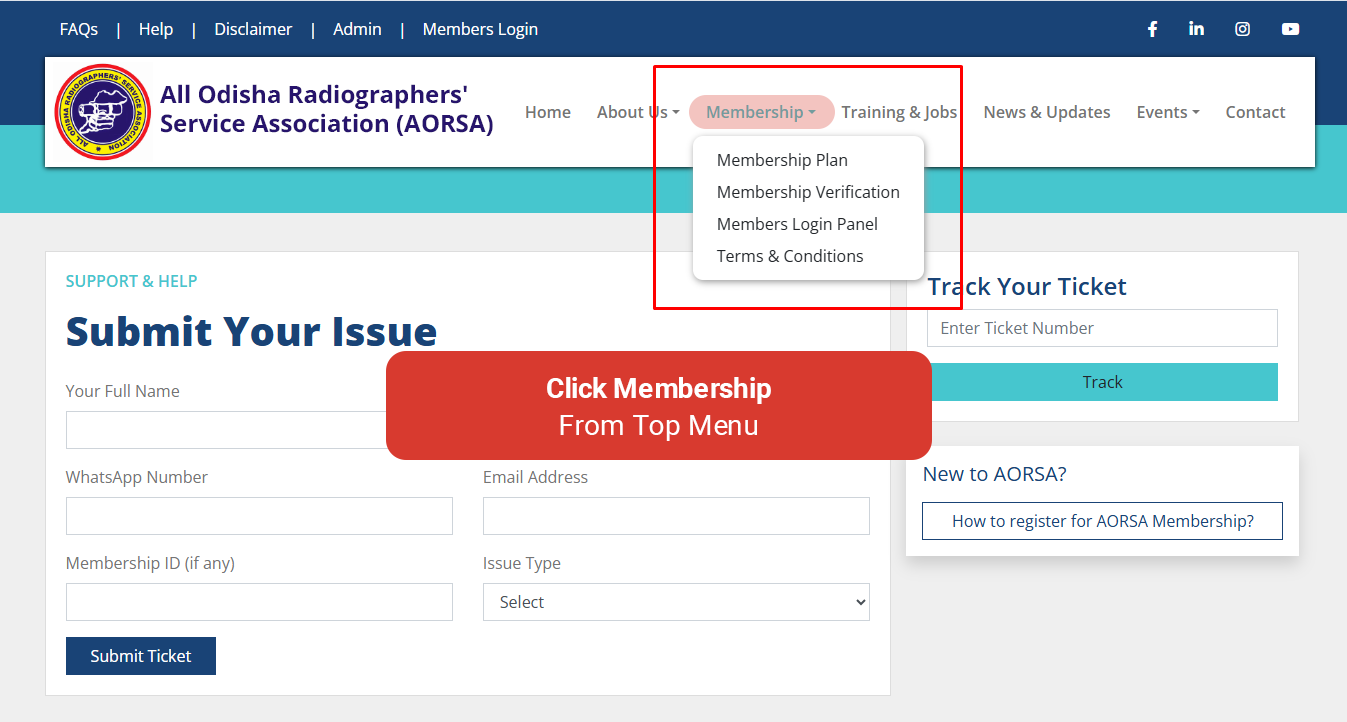The width and height of the screenshot is (1347, 722).
Task: Select Membership Plan from the menu
Action: [782, 160]
